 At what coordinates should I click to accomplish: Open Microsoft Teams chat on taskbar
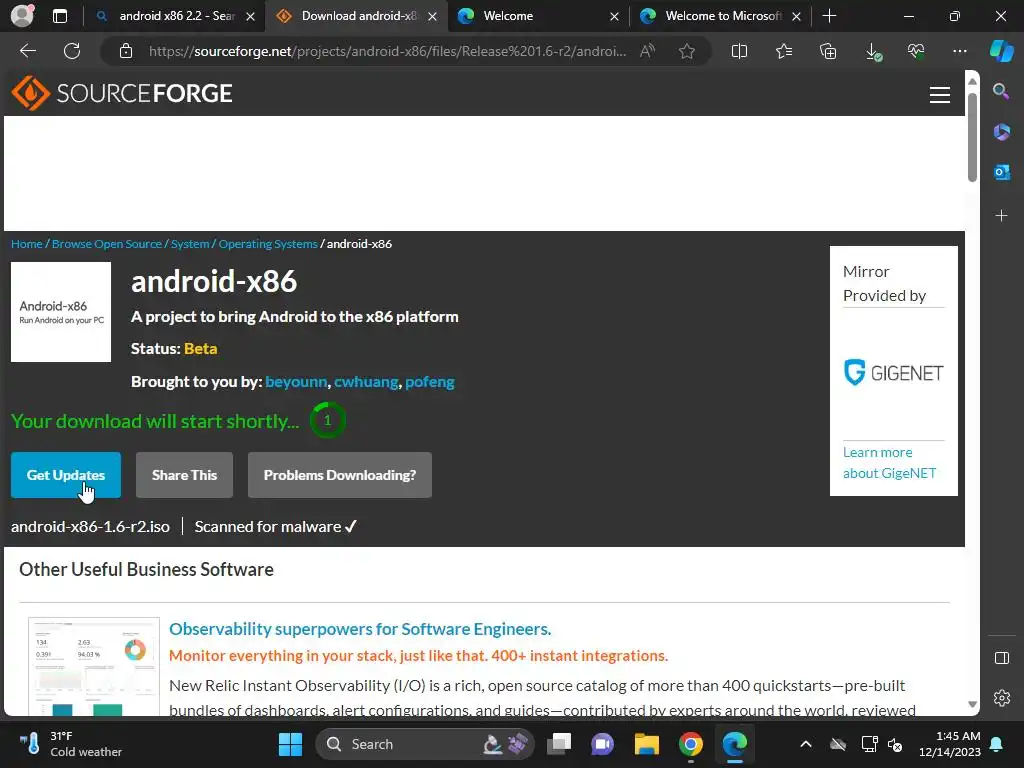tap(602, 744)
